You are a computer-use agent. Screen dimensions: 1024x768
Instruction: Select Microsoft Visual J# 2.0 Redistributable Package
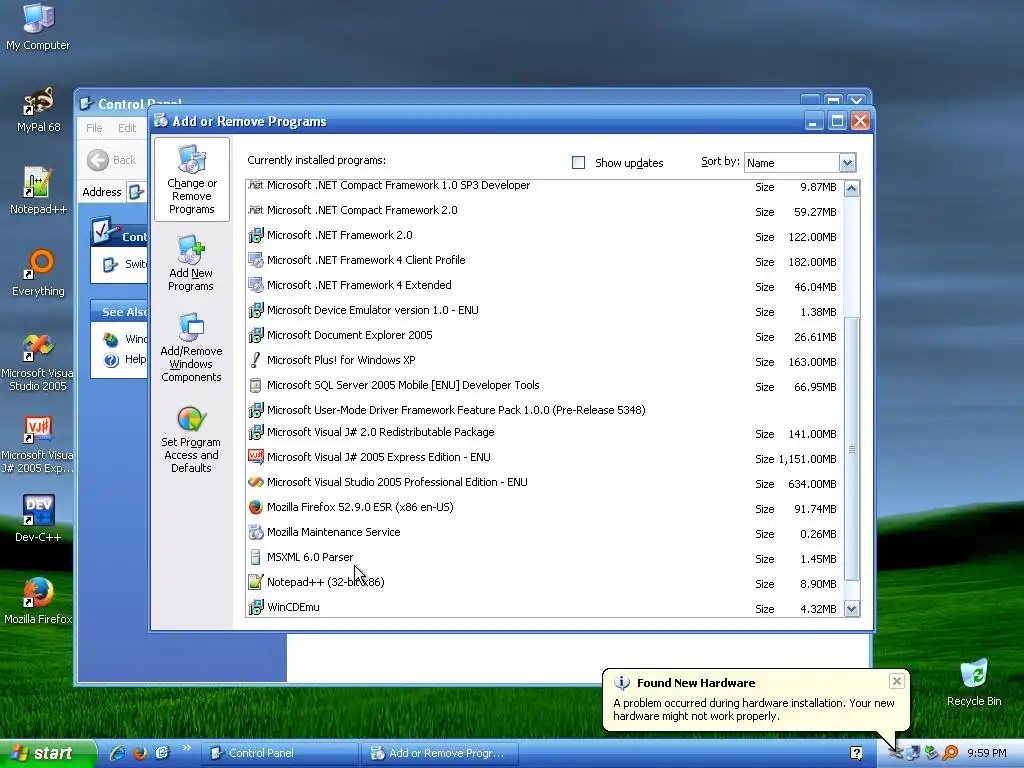pyautogui.click(x=545, y=433)
